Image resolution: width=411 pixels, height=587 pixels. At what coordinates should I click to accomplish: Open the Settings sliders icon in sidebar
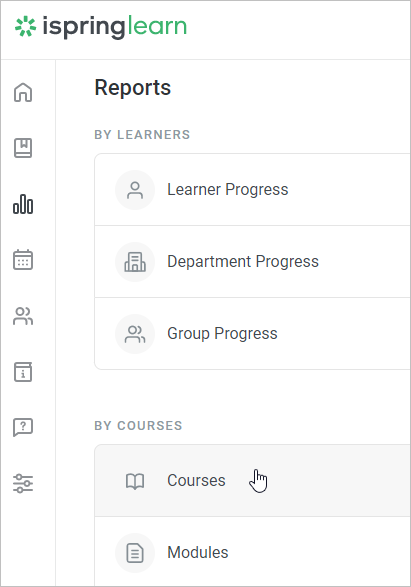coord(23,483)
